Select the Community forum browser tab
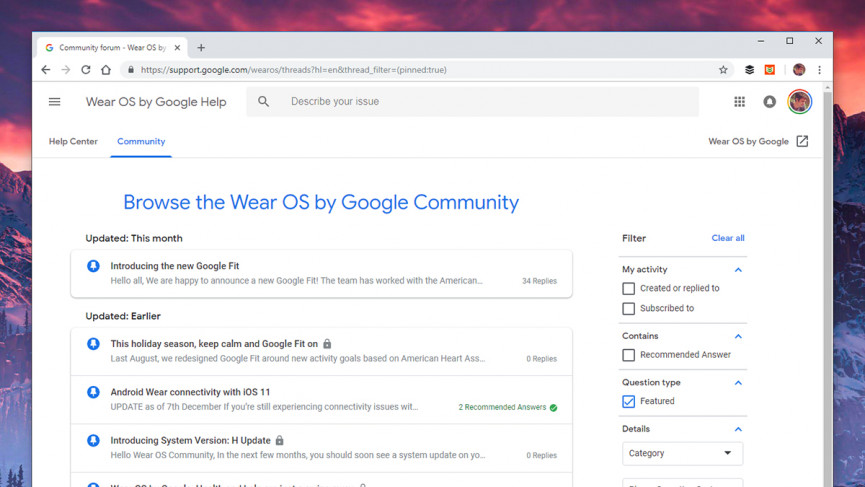 click(x=113, y=48)
